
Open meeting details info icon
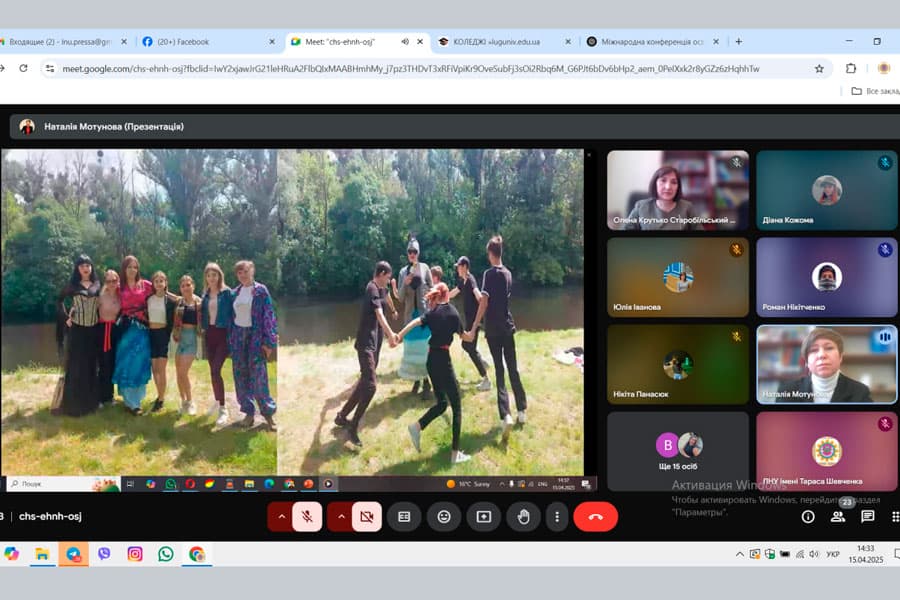click(808, 517)
